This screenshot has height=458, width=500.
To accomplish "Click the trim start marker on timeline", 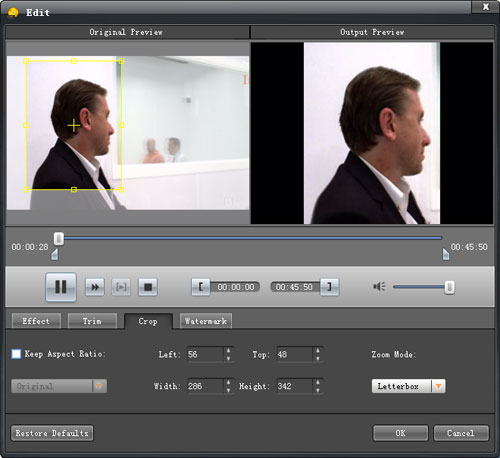I will tap(55, 254).
